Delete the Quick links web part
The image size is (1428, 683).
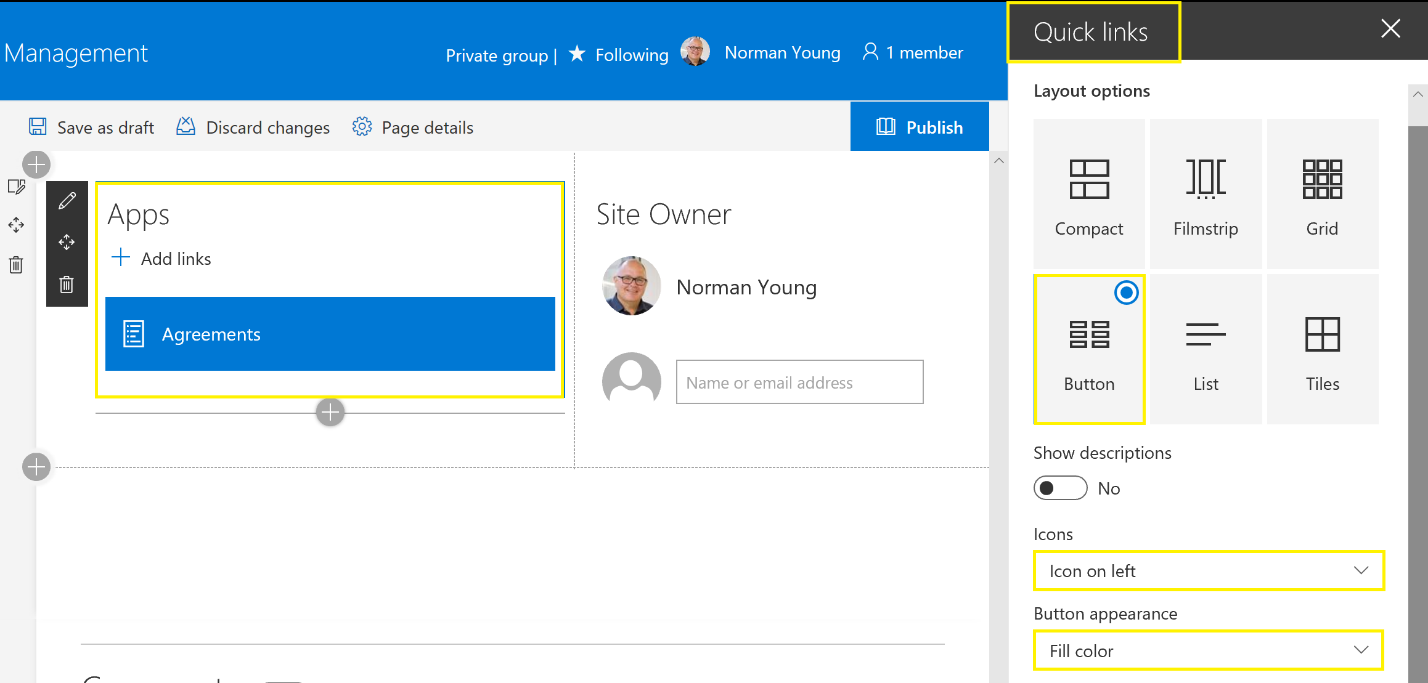pos(67,284)
